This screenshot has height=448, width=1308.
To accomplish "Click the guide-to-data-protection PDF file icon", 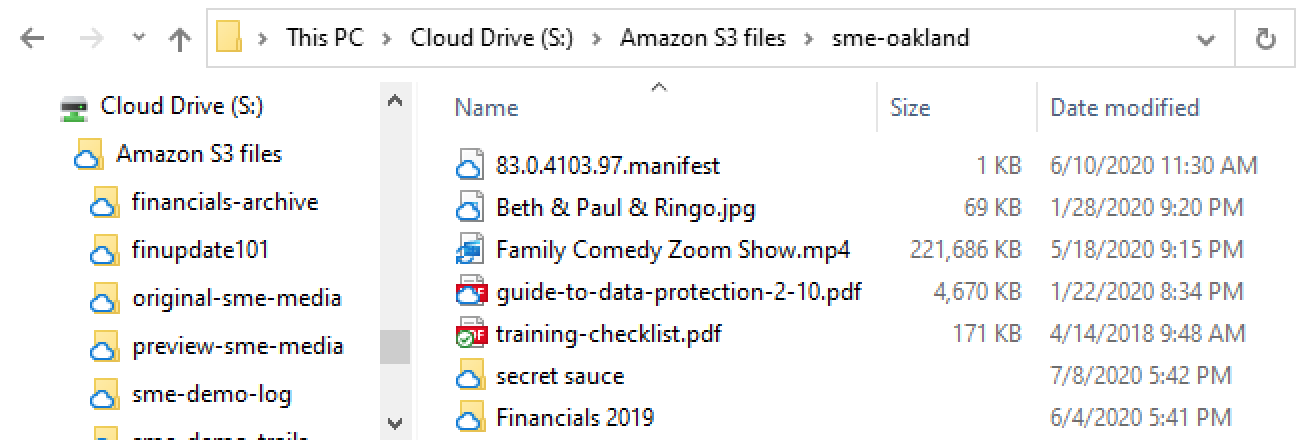I will (x=469, y=292).
